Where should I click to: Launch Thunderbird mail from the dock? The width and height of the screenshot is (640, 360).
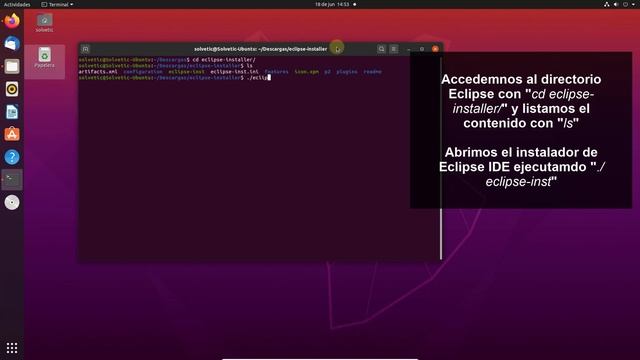12,44
